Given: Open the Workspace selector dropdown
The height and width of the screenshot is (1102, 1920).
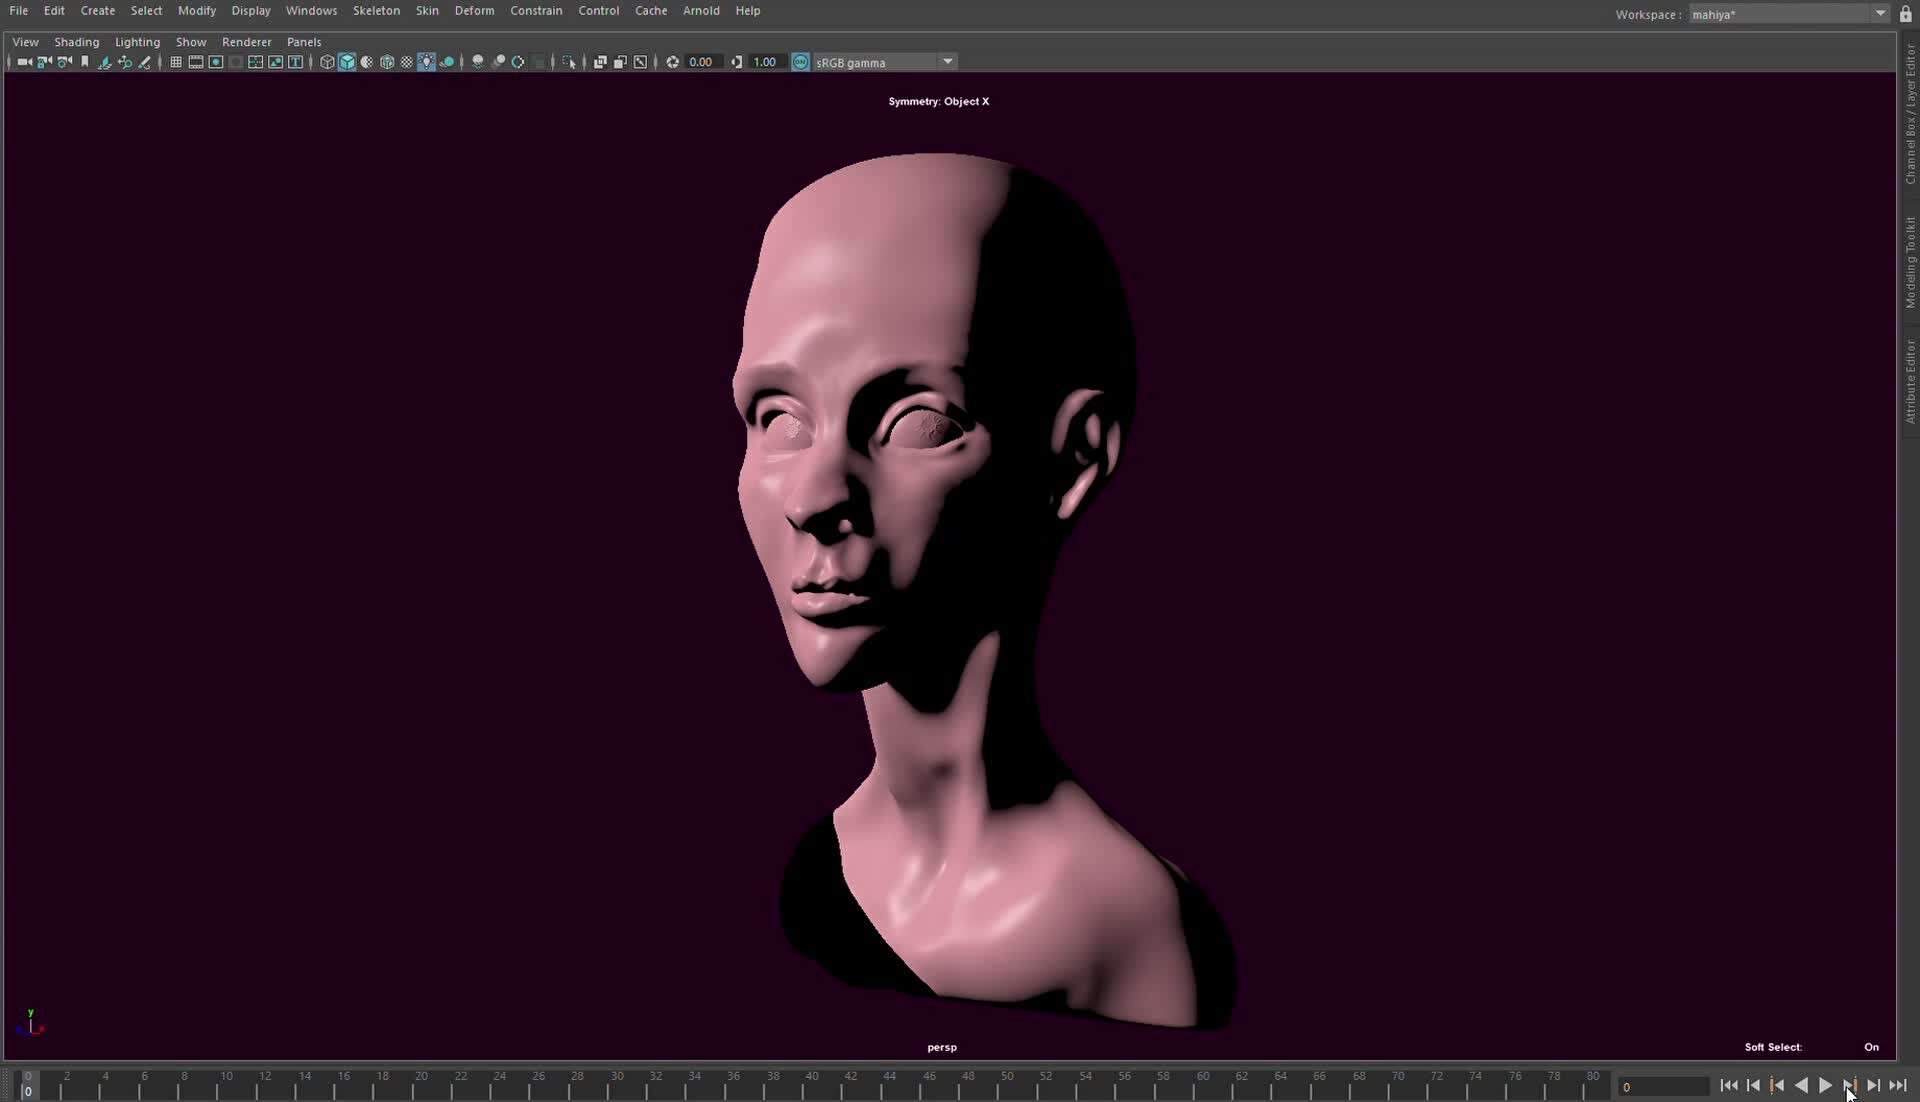Looking at the screenshot, I should 1878,14.
